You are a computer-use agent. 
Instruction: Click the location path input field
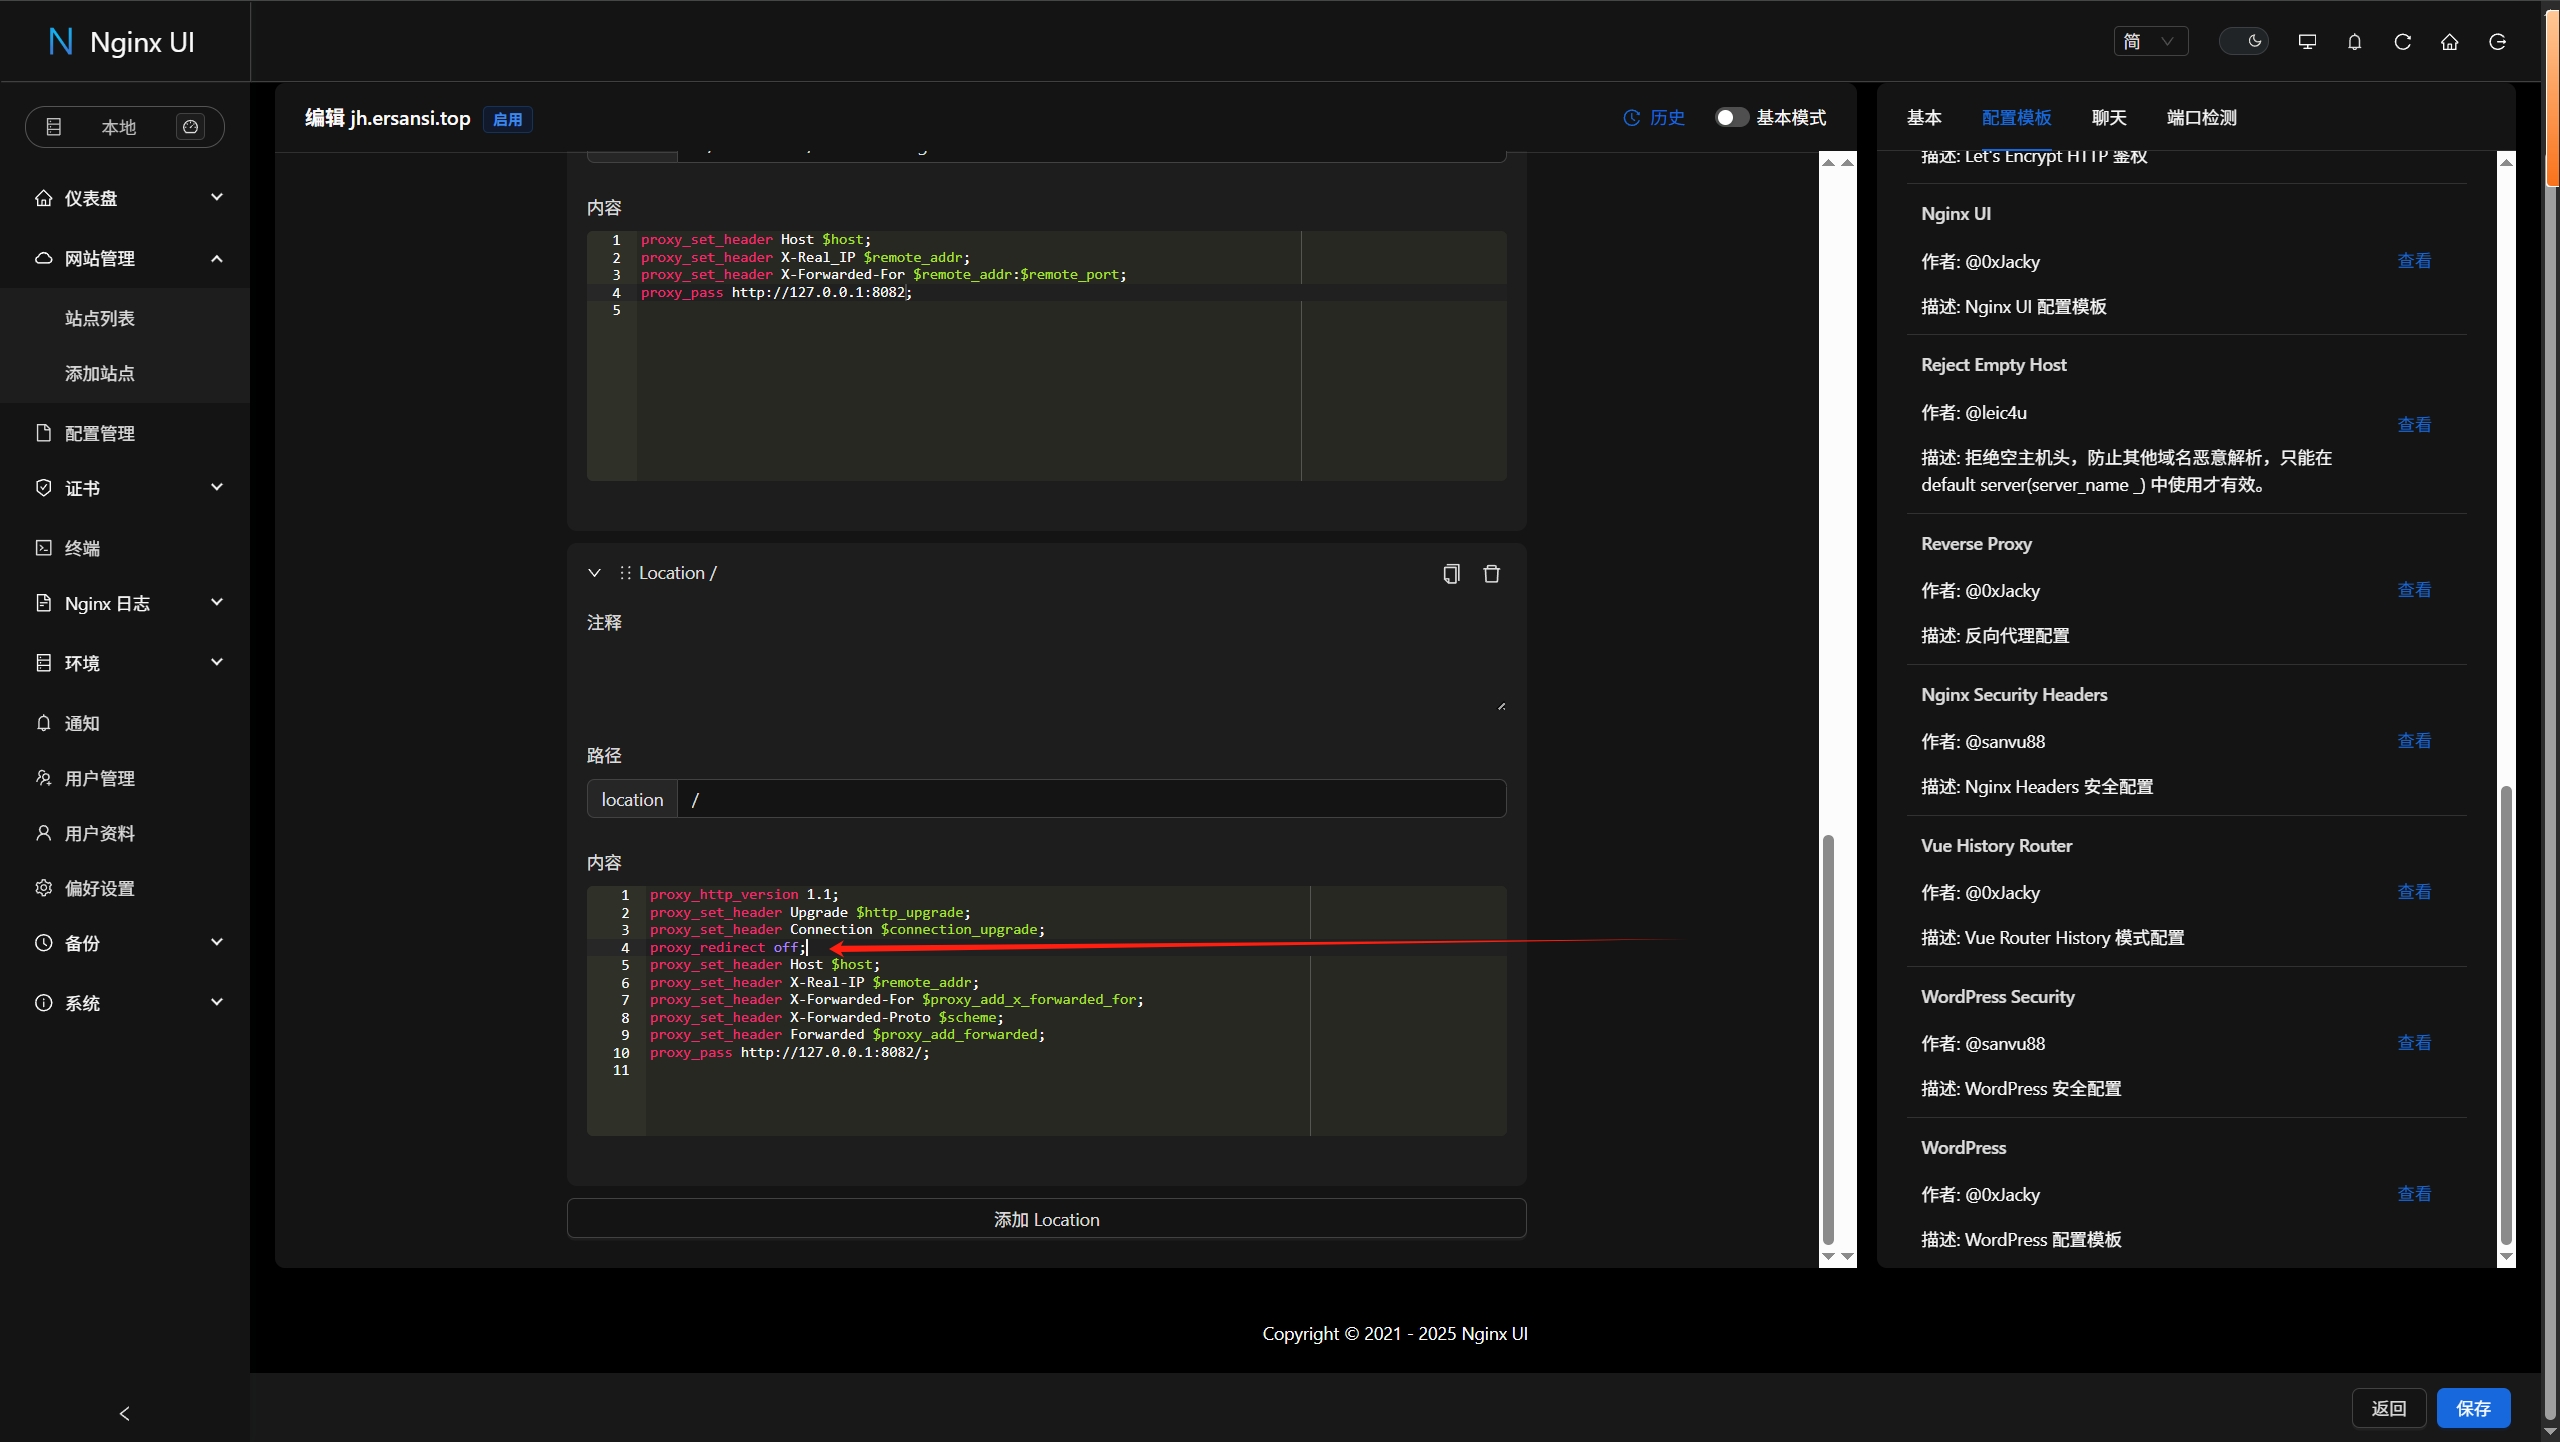[x=1091, y=799]
